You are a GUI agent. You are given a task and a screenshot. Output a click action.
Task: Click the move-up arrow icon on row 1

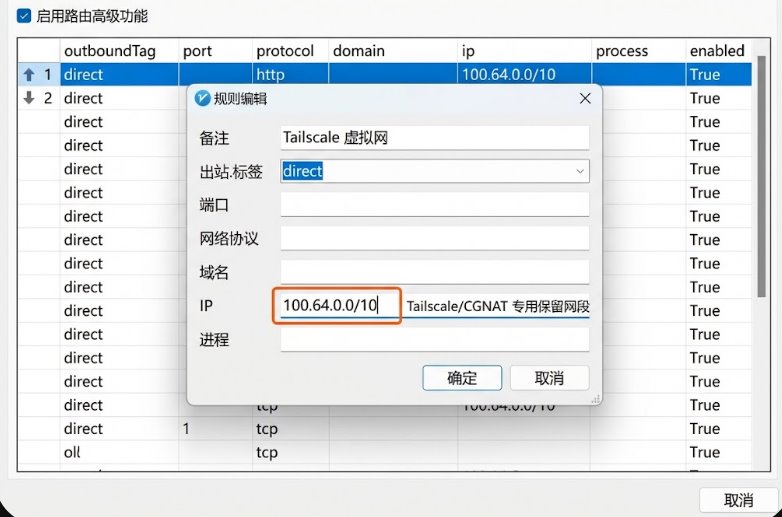pyautogui.click(x=29, y=75)
